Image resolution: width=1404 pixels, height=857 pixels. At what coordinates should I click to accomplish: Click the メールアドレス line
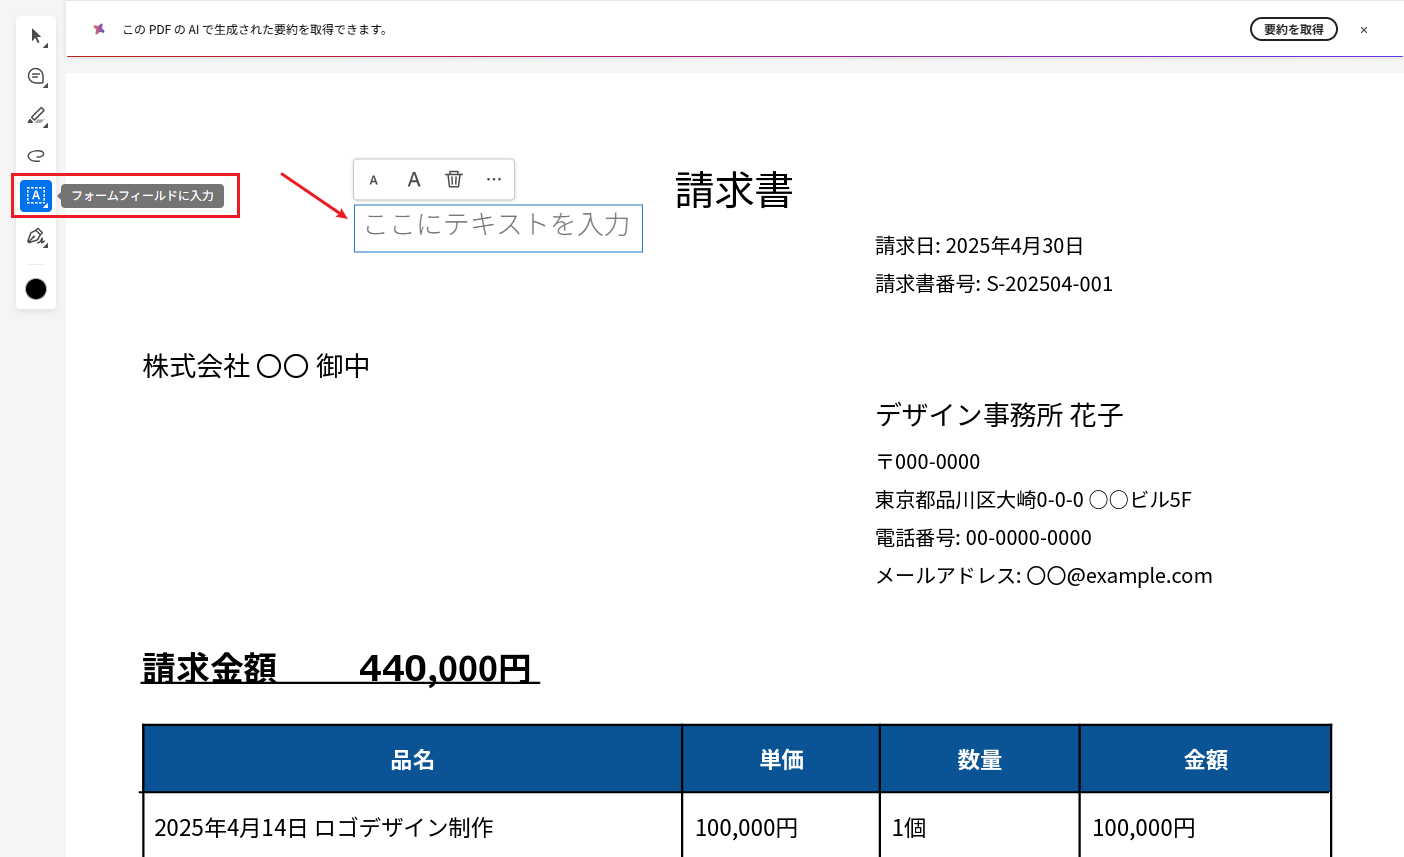[x=1044, y=576]
